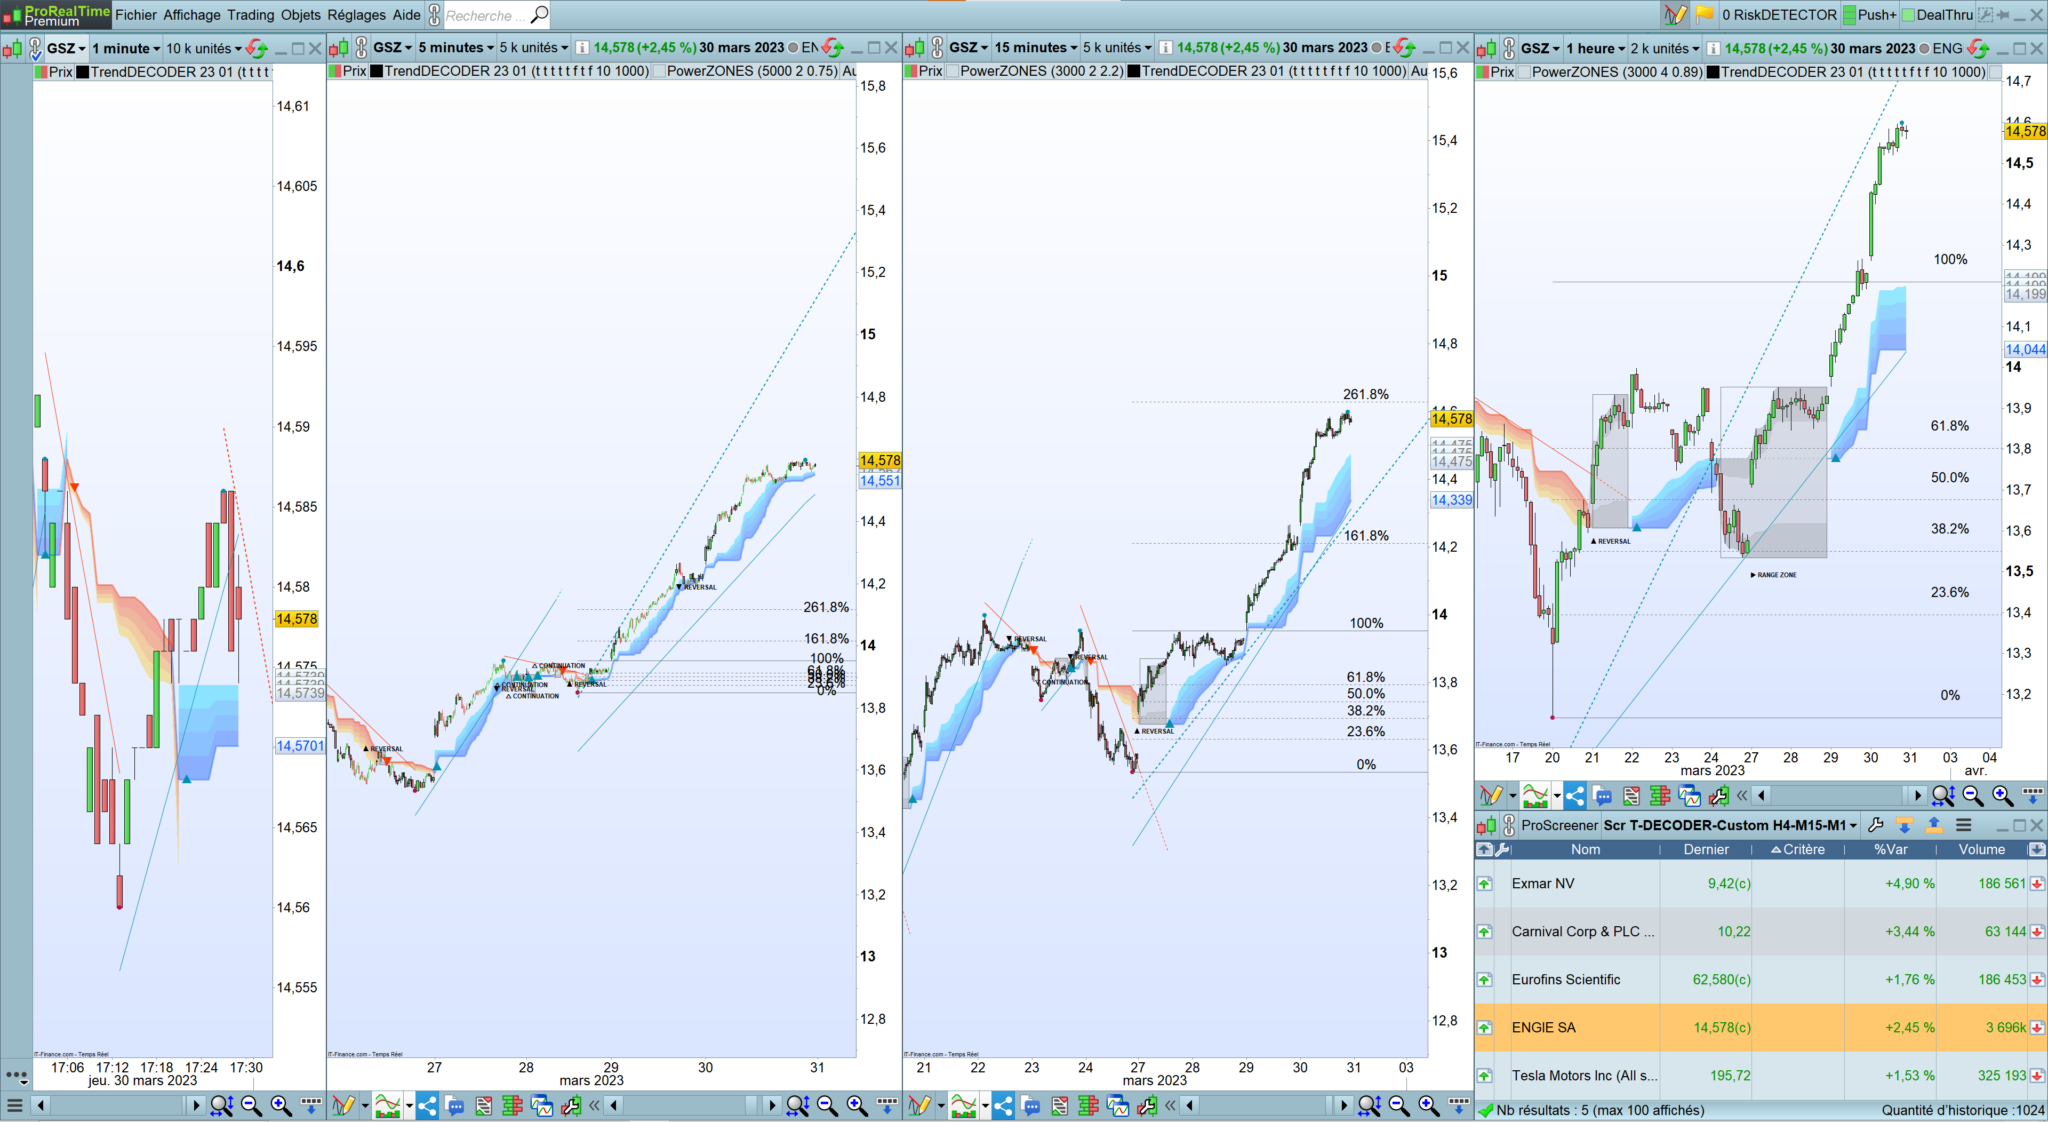The image size is (2048, 1122).
Task: Toggle the Push+ indicator
Action: (1870, 15)
